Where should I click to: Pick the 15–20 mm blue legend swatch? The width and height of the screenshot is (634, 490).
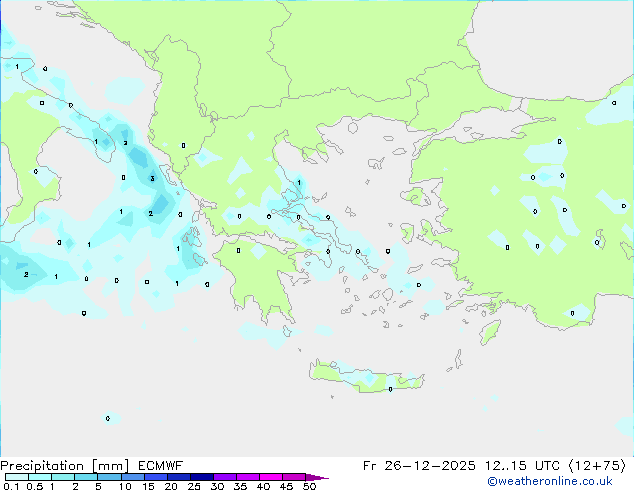[x=156, y=477]
